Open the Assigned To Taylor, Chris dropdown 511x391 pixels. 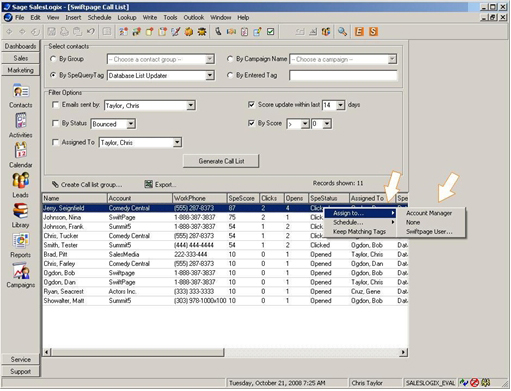[177, 143]
